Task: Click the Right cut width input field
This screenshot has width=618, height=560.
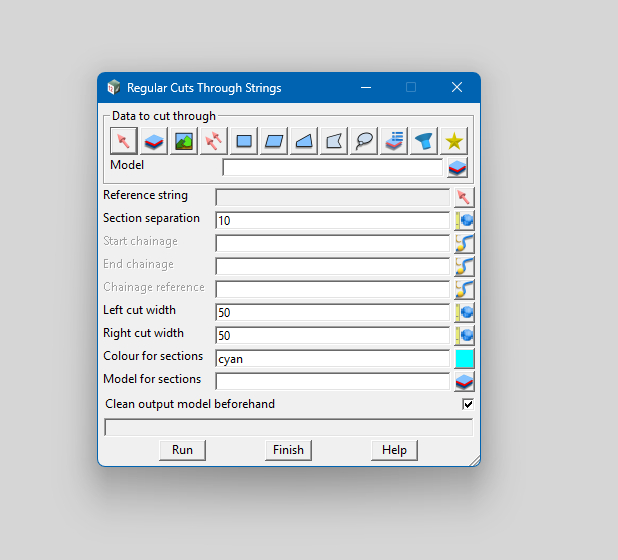Action: [x=332, y=335]
